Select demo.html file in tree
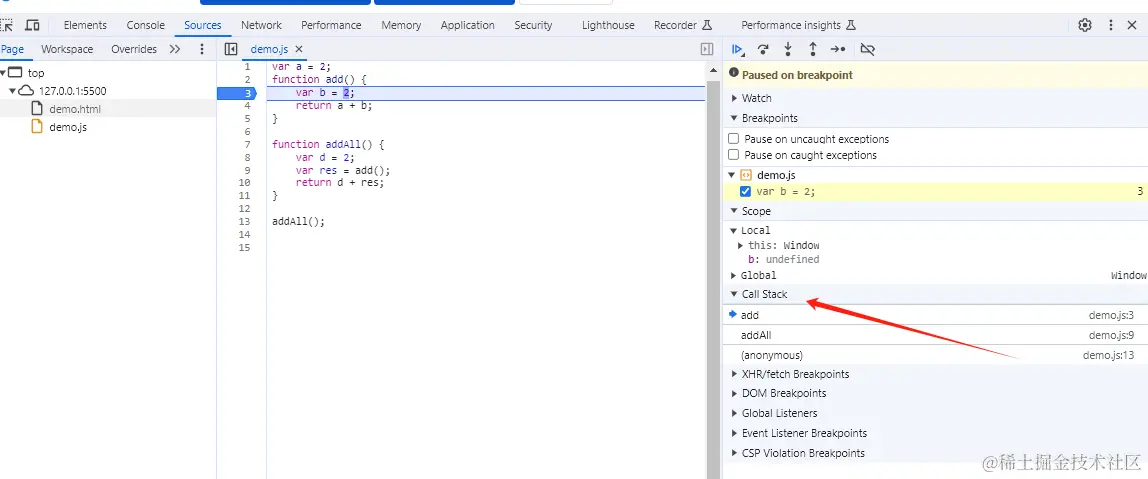This screenshot has width=1148, height=479. tap(75, 109)
